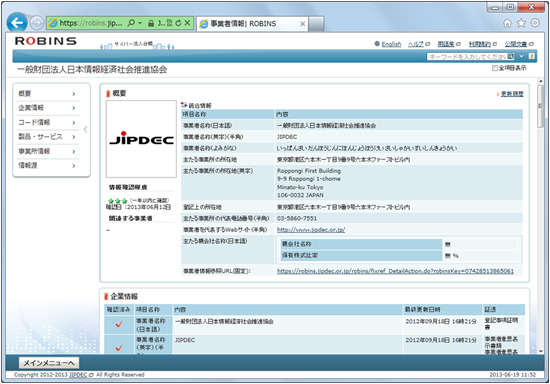Click the red checkmark in JIPDEC 英字 row

119,347
